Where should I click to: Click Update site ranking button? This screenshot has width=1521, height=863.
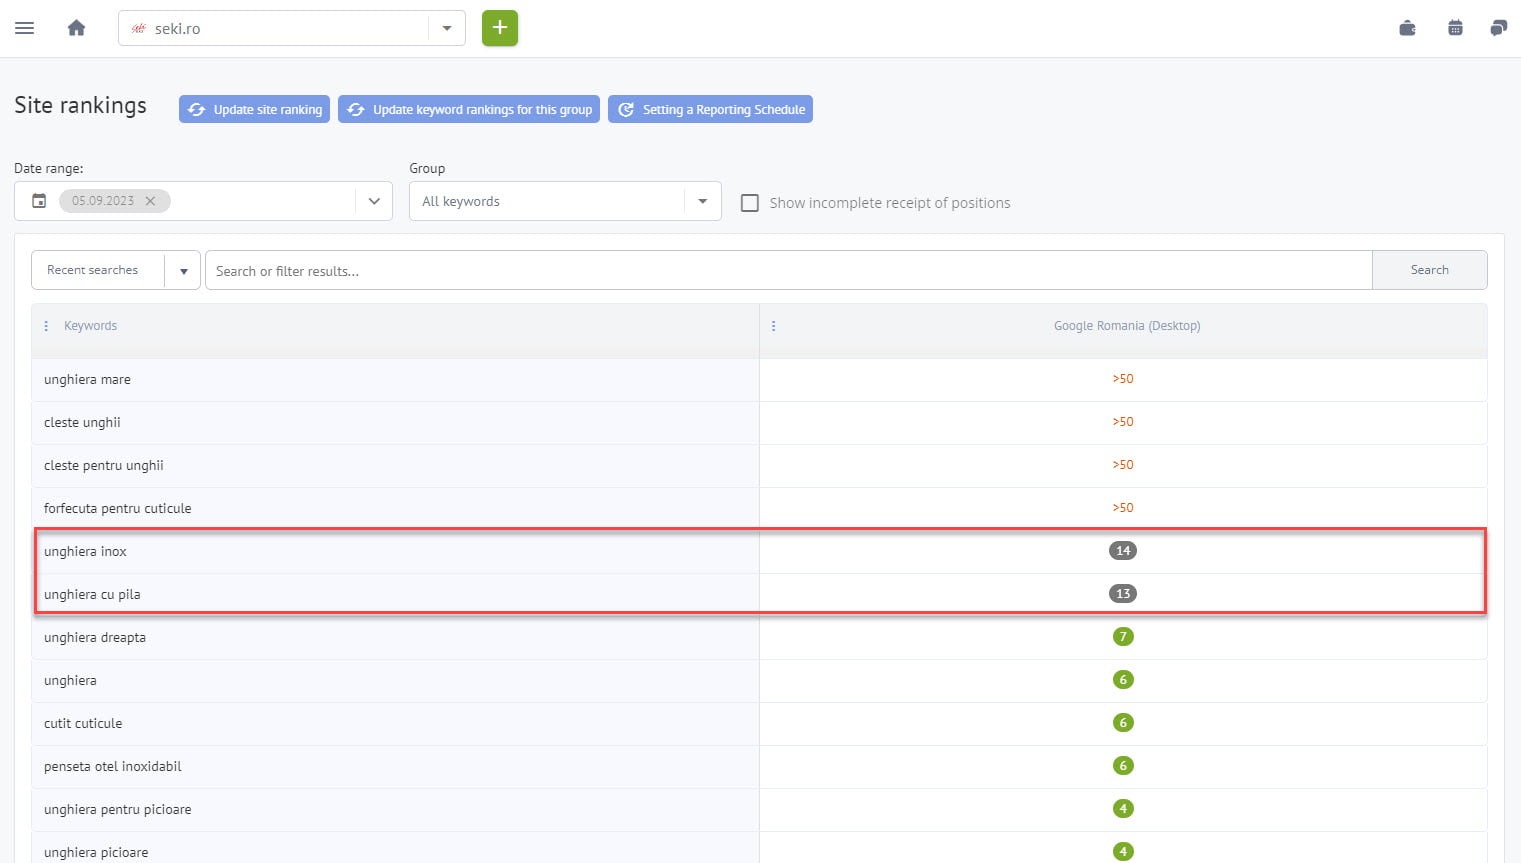pyautogui.click(x=254, y=109)
